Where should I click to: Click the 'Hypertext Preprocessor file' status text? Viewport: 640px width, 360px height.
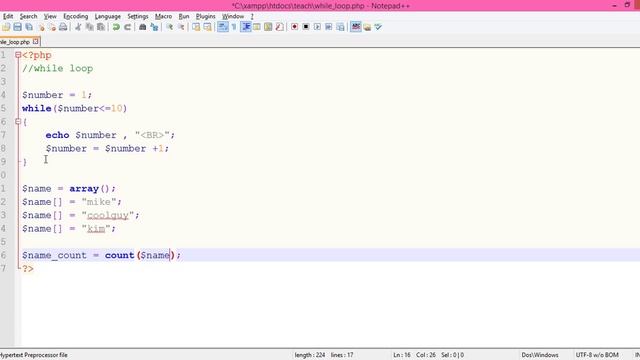[34, 355]
